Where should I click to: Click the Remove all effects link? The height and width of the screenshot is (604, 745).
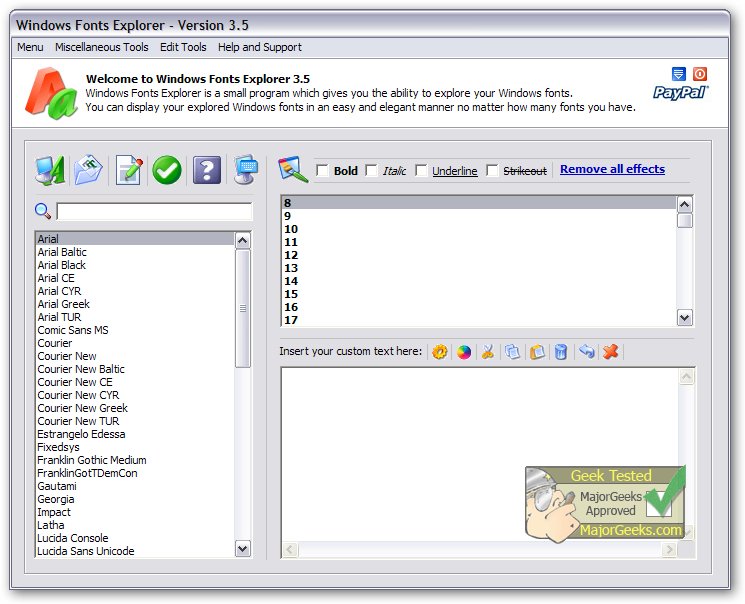[x=612, y=169]
